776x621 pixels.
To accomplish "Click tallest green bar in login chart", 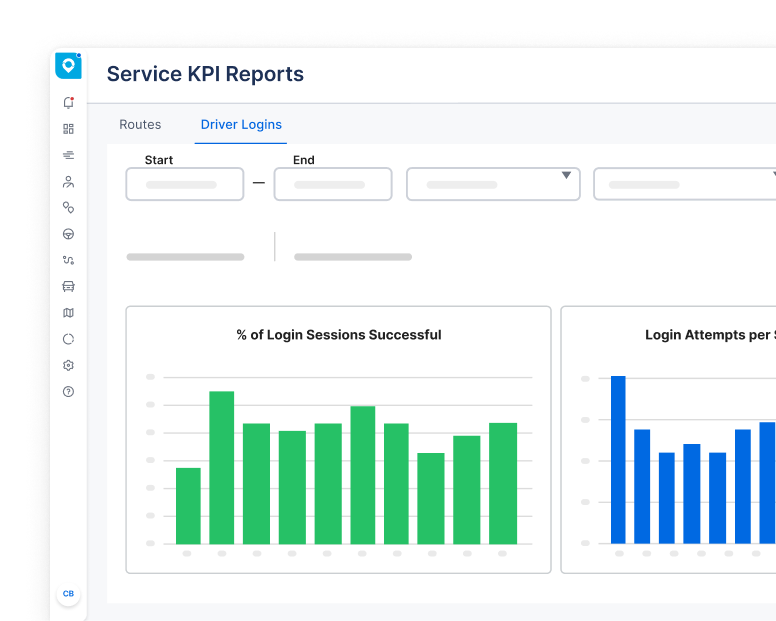I will click(221, 467).
